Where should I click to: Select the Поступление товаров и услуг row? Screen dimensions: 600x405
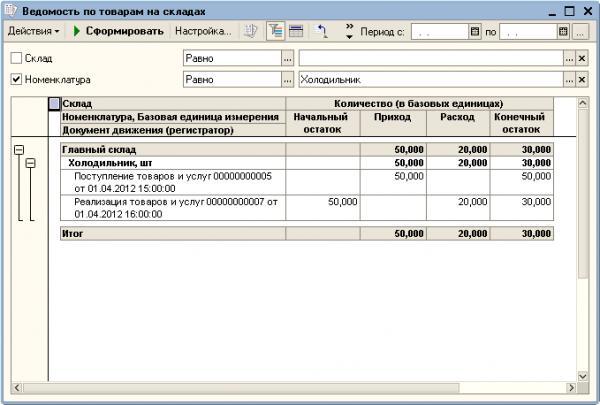coord(172,181)
